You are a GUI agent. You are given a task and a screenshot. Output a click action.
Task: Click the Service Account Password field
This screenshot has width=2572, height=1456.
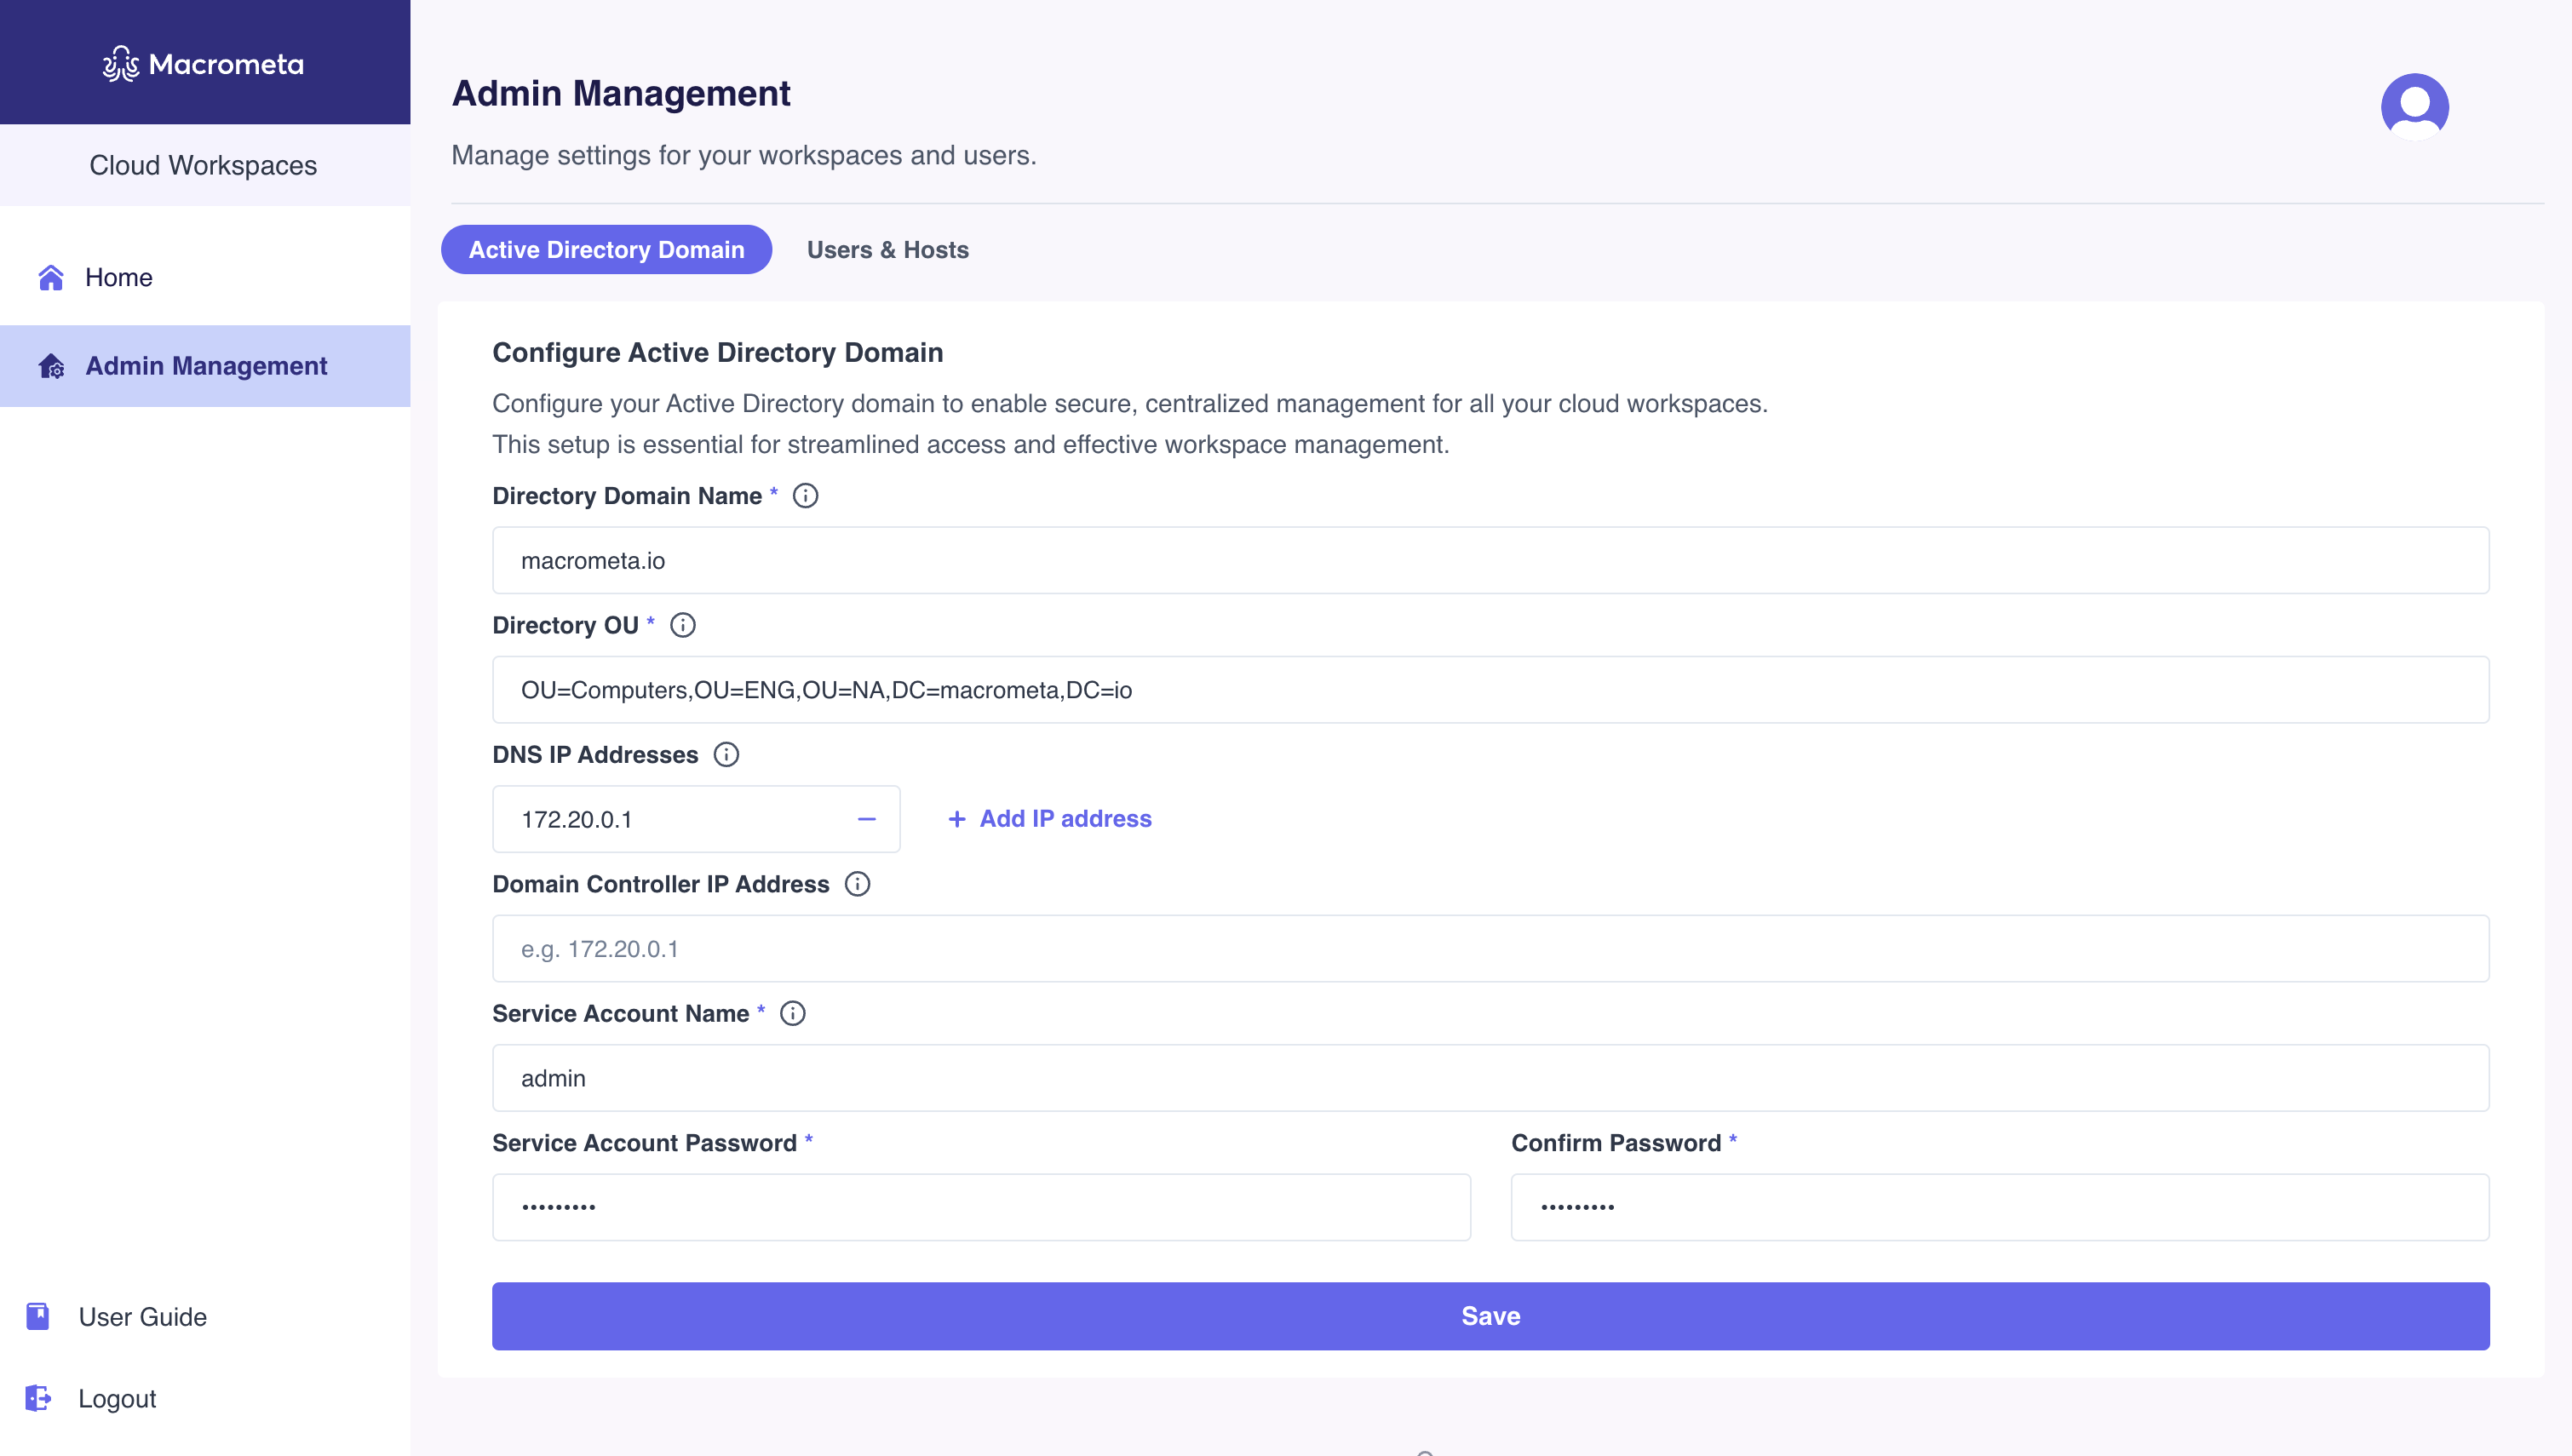(980, 1207)
